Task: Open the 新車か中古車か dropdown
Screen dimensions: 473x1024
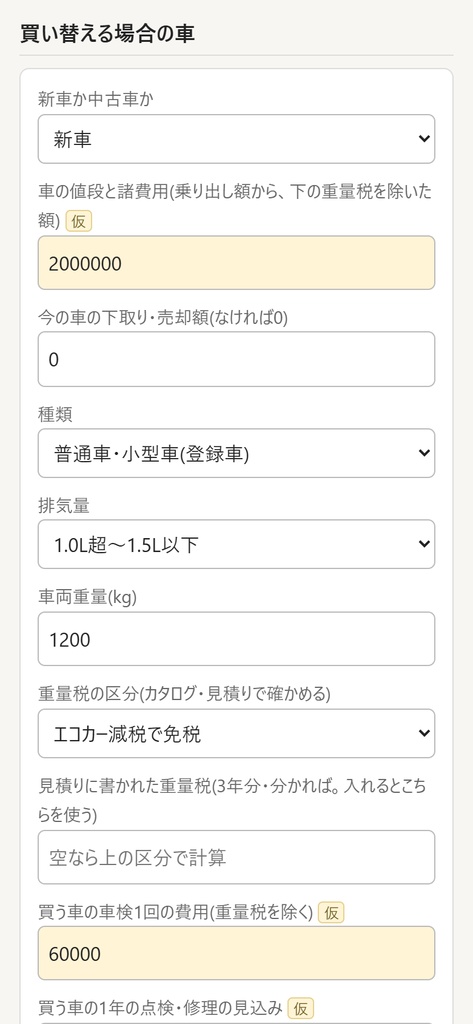Action: pyautogui.click(x=236, y=139)
